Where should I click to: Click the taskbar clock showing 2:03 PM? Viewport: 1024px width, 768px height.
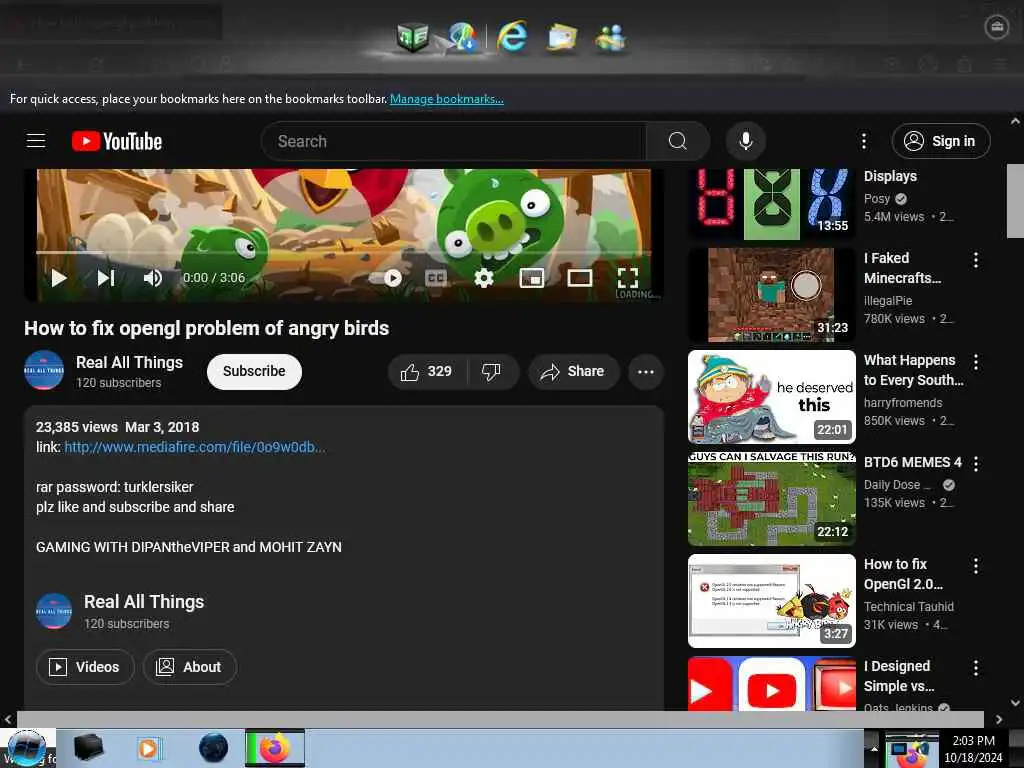tap(973, 749)
